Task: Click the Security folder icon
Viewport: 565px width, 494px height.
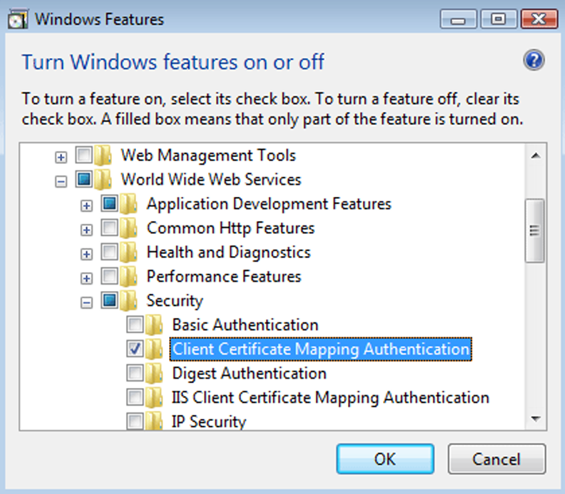Action: point(129,301)
